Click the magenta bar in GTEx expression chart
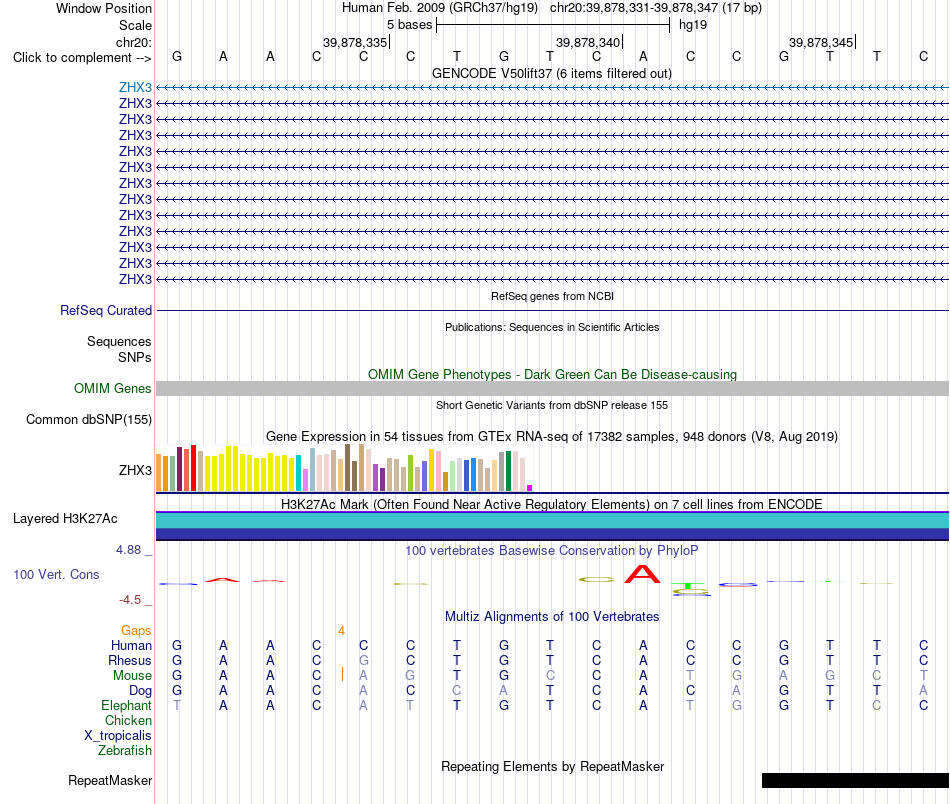 pyautogui.click(x=530, y=488)
